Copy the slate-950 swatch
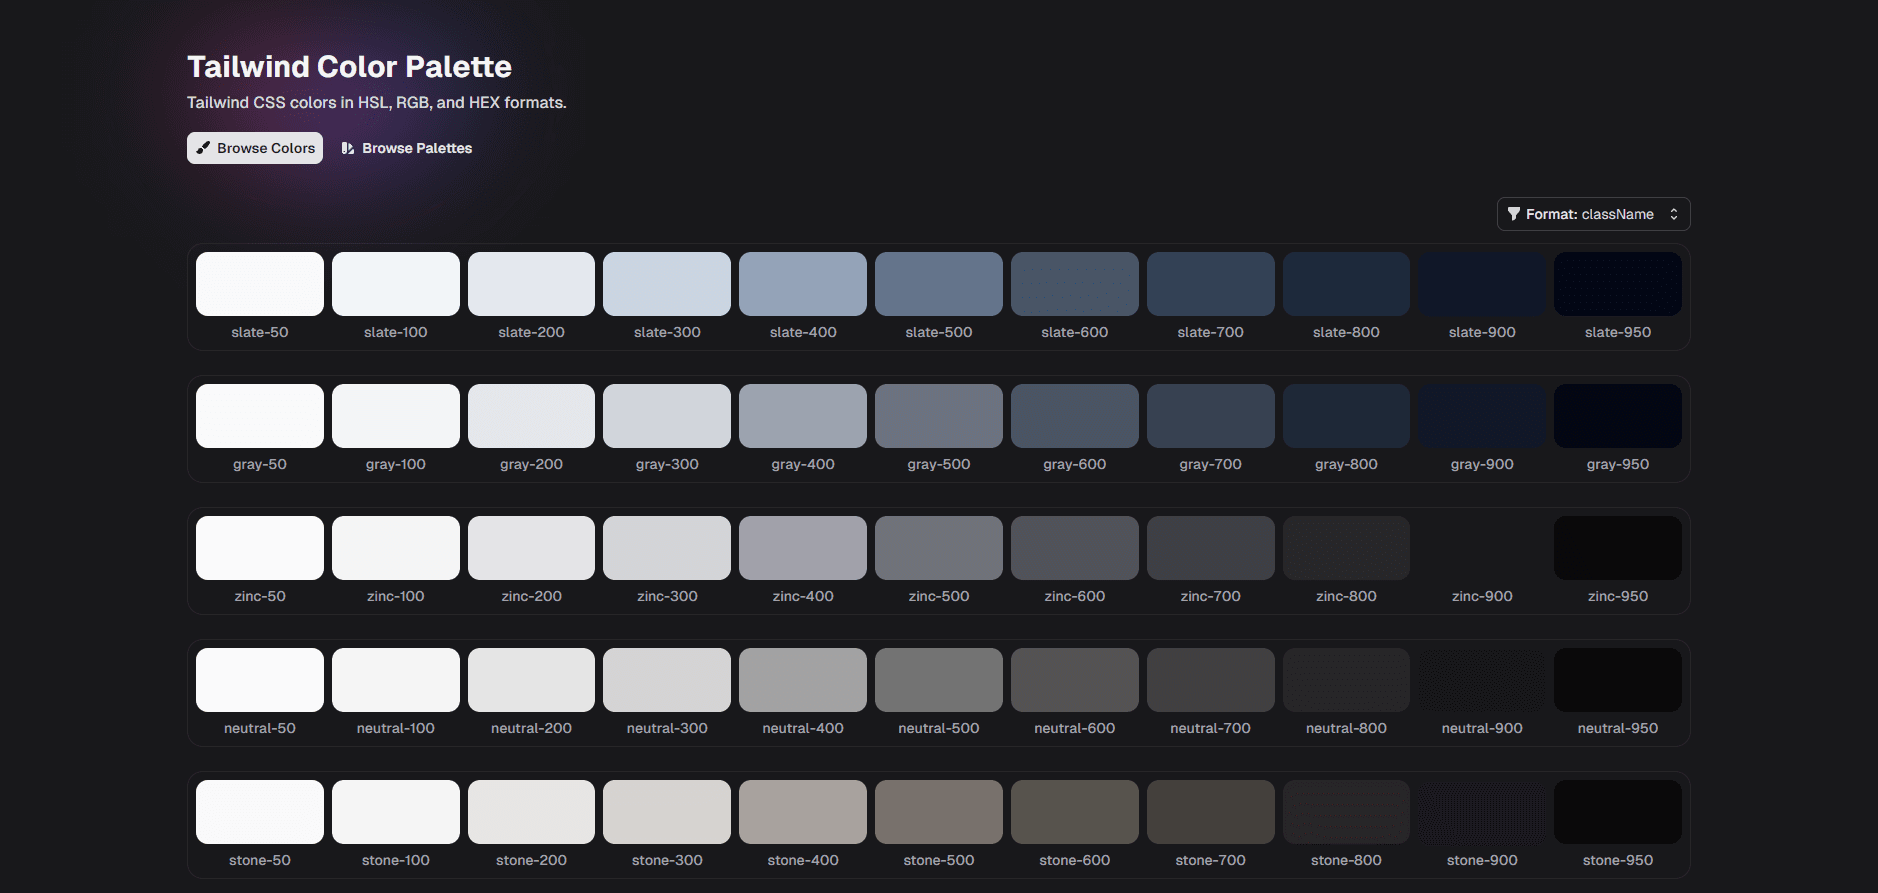The width and height of the screenshot is (1878, 893). (x=1617, y=284)
